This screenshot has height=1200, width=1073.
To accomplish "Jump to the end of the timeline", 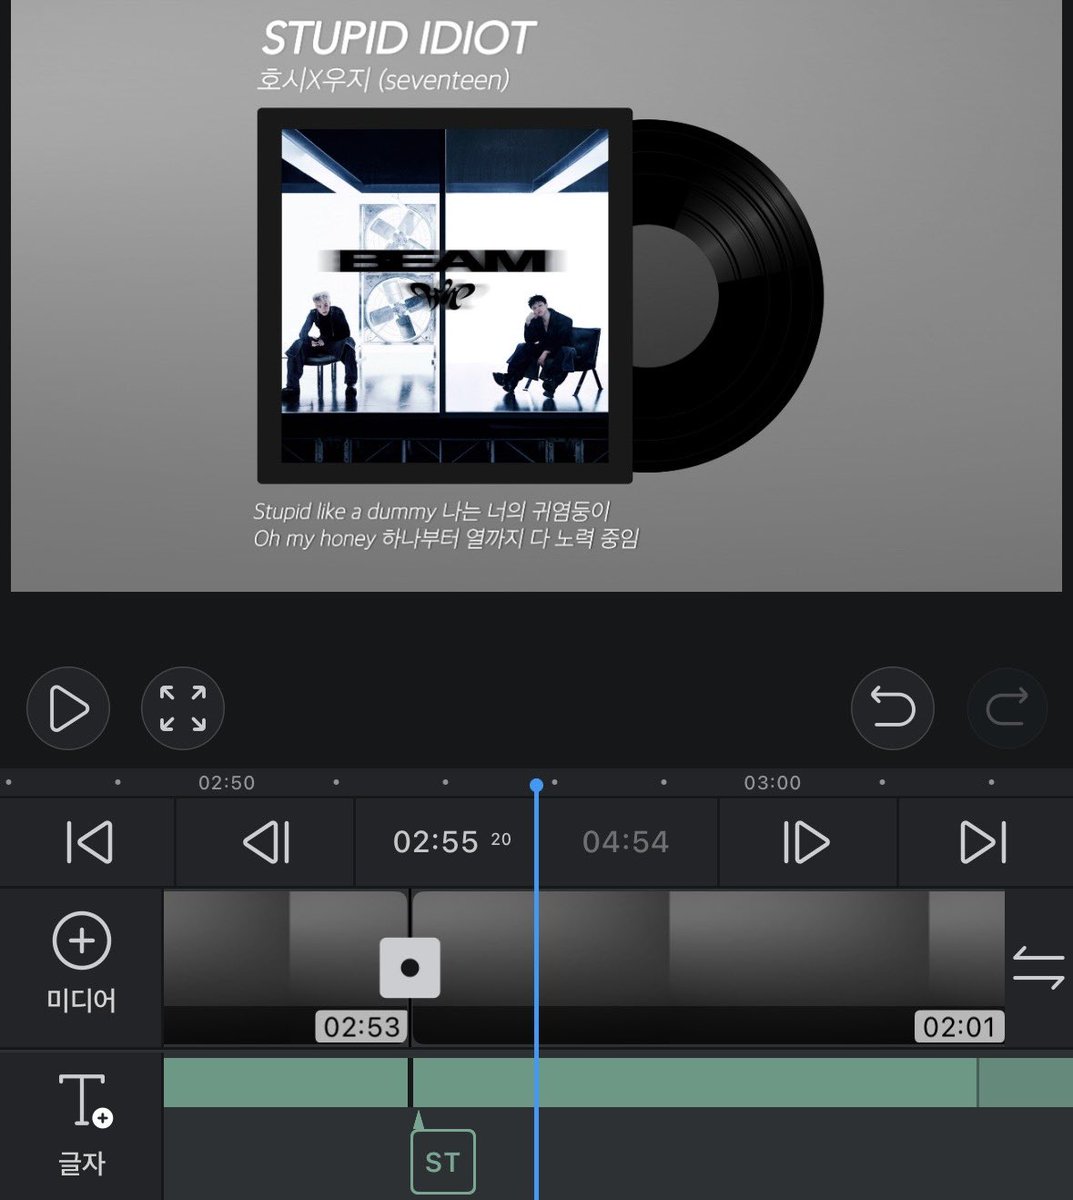I will [983, 842].
